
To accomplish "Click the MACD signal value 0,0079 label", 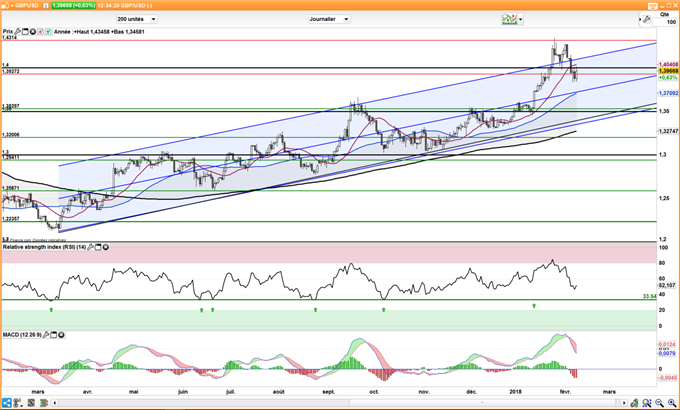I will [x=667, y=354].
